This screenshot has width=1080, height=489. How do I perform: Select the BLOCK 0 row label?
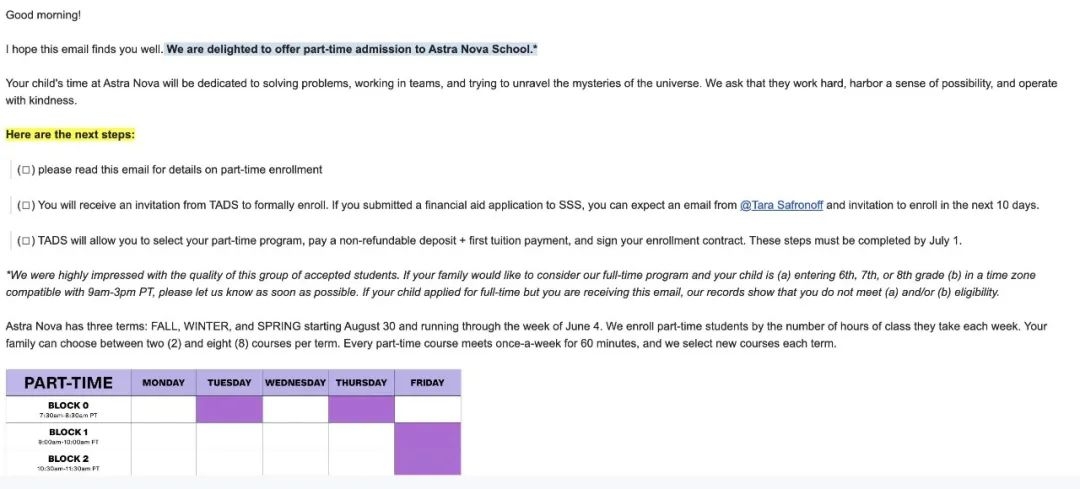pos(68,409)
